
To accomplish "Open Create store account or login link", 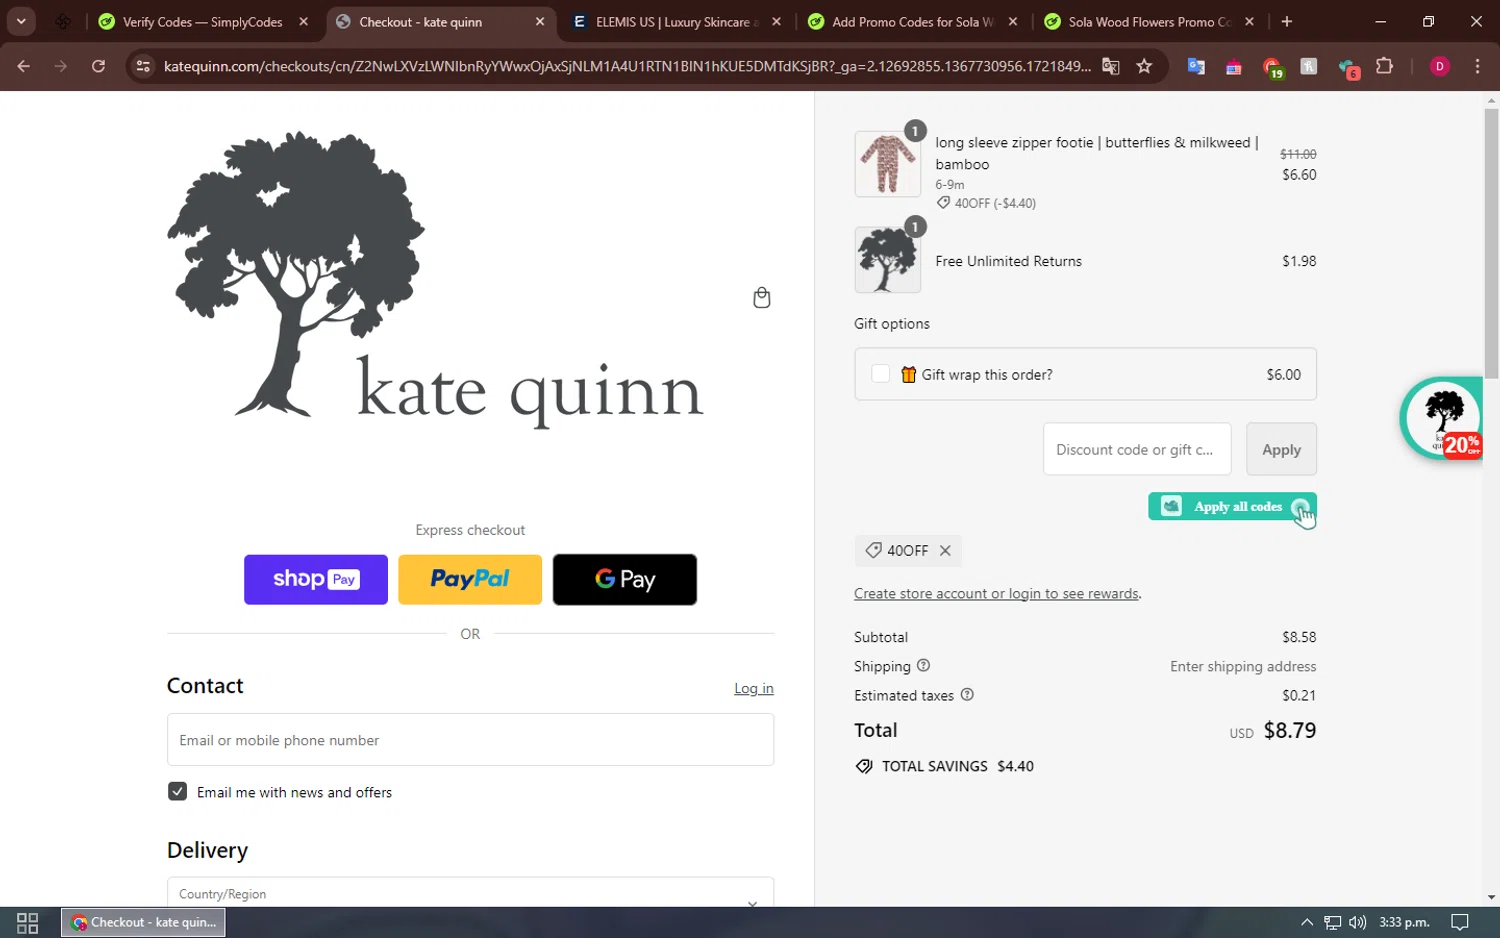I will coord(996,594).
